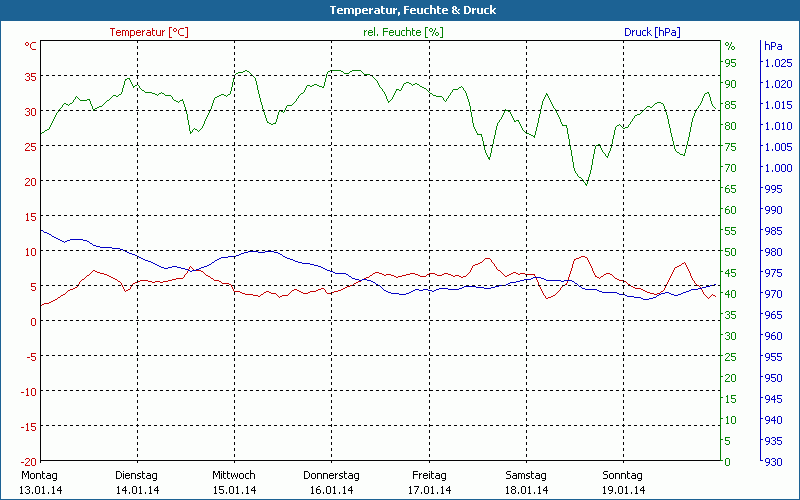Screen dimensions: 800x500
Task: Click the date '19.01.14'
Action: [x=623, y=490]
